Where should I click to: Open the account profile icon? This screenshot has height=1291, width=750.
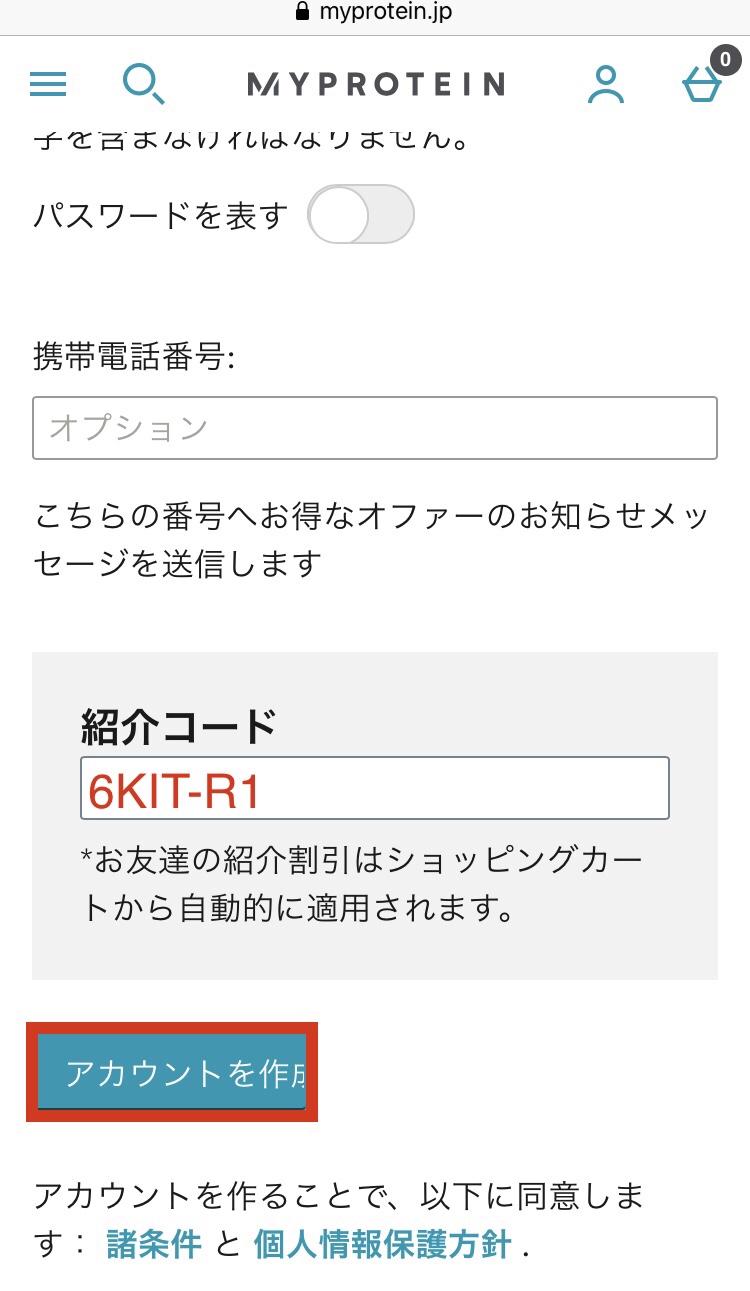coord(605,84)
